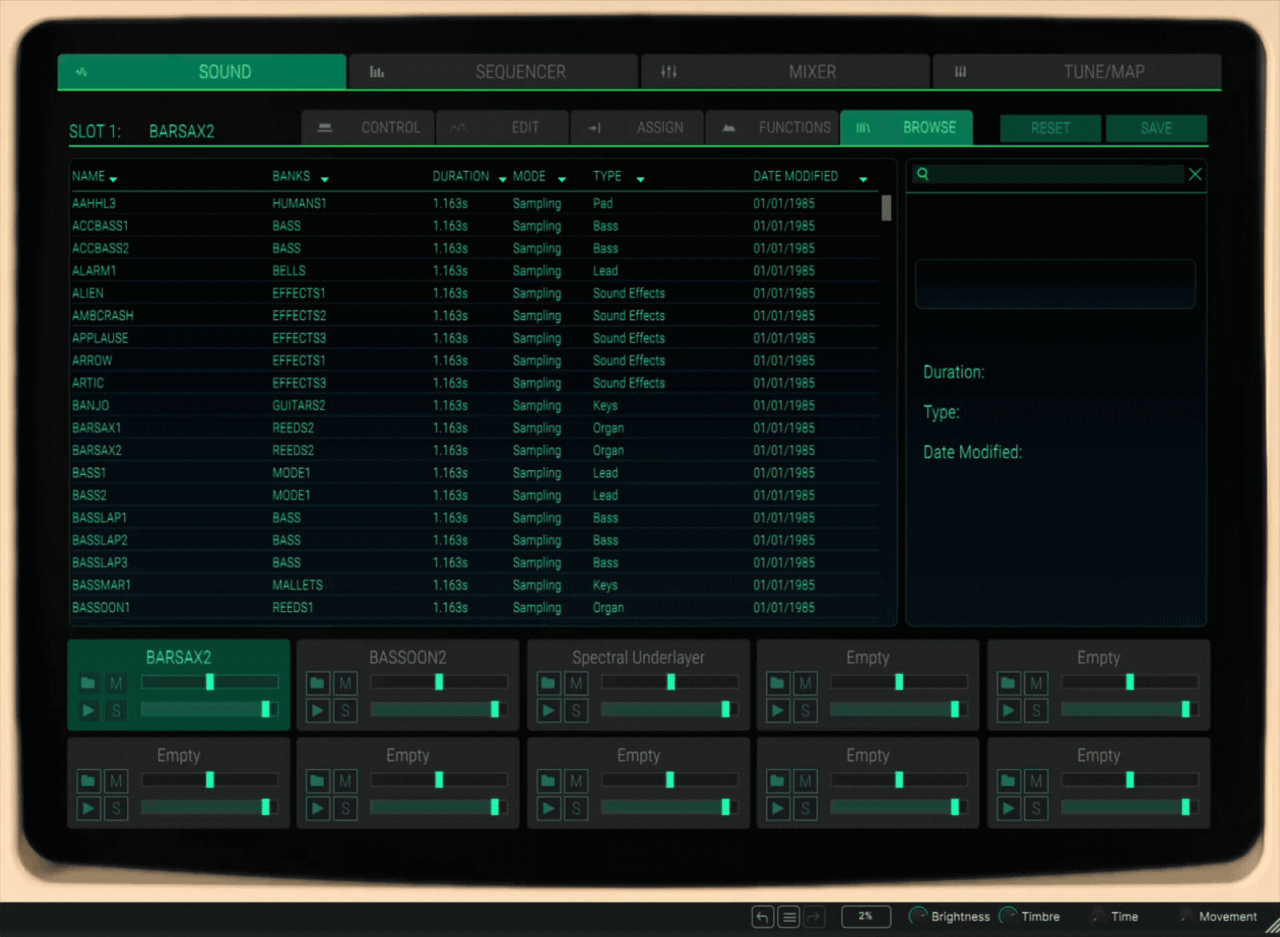Screen dimensions: 1280x937
Task: Select AAHHL3 in the sample list
Action: pyautogui.click(x=475, y=203)
